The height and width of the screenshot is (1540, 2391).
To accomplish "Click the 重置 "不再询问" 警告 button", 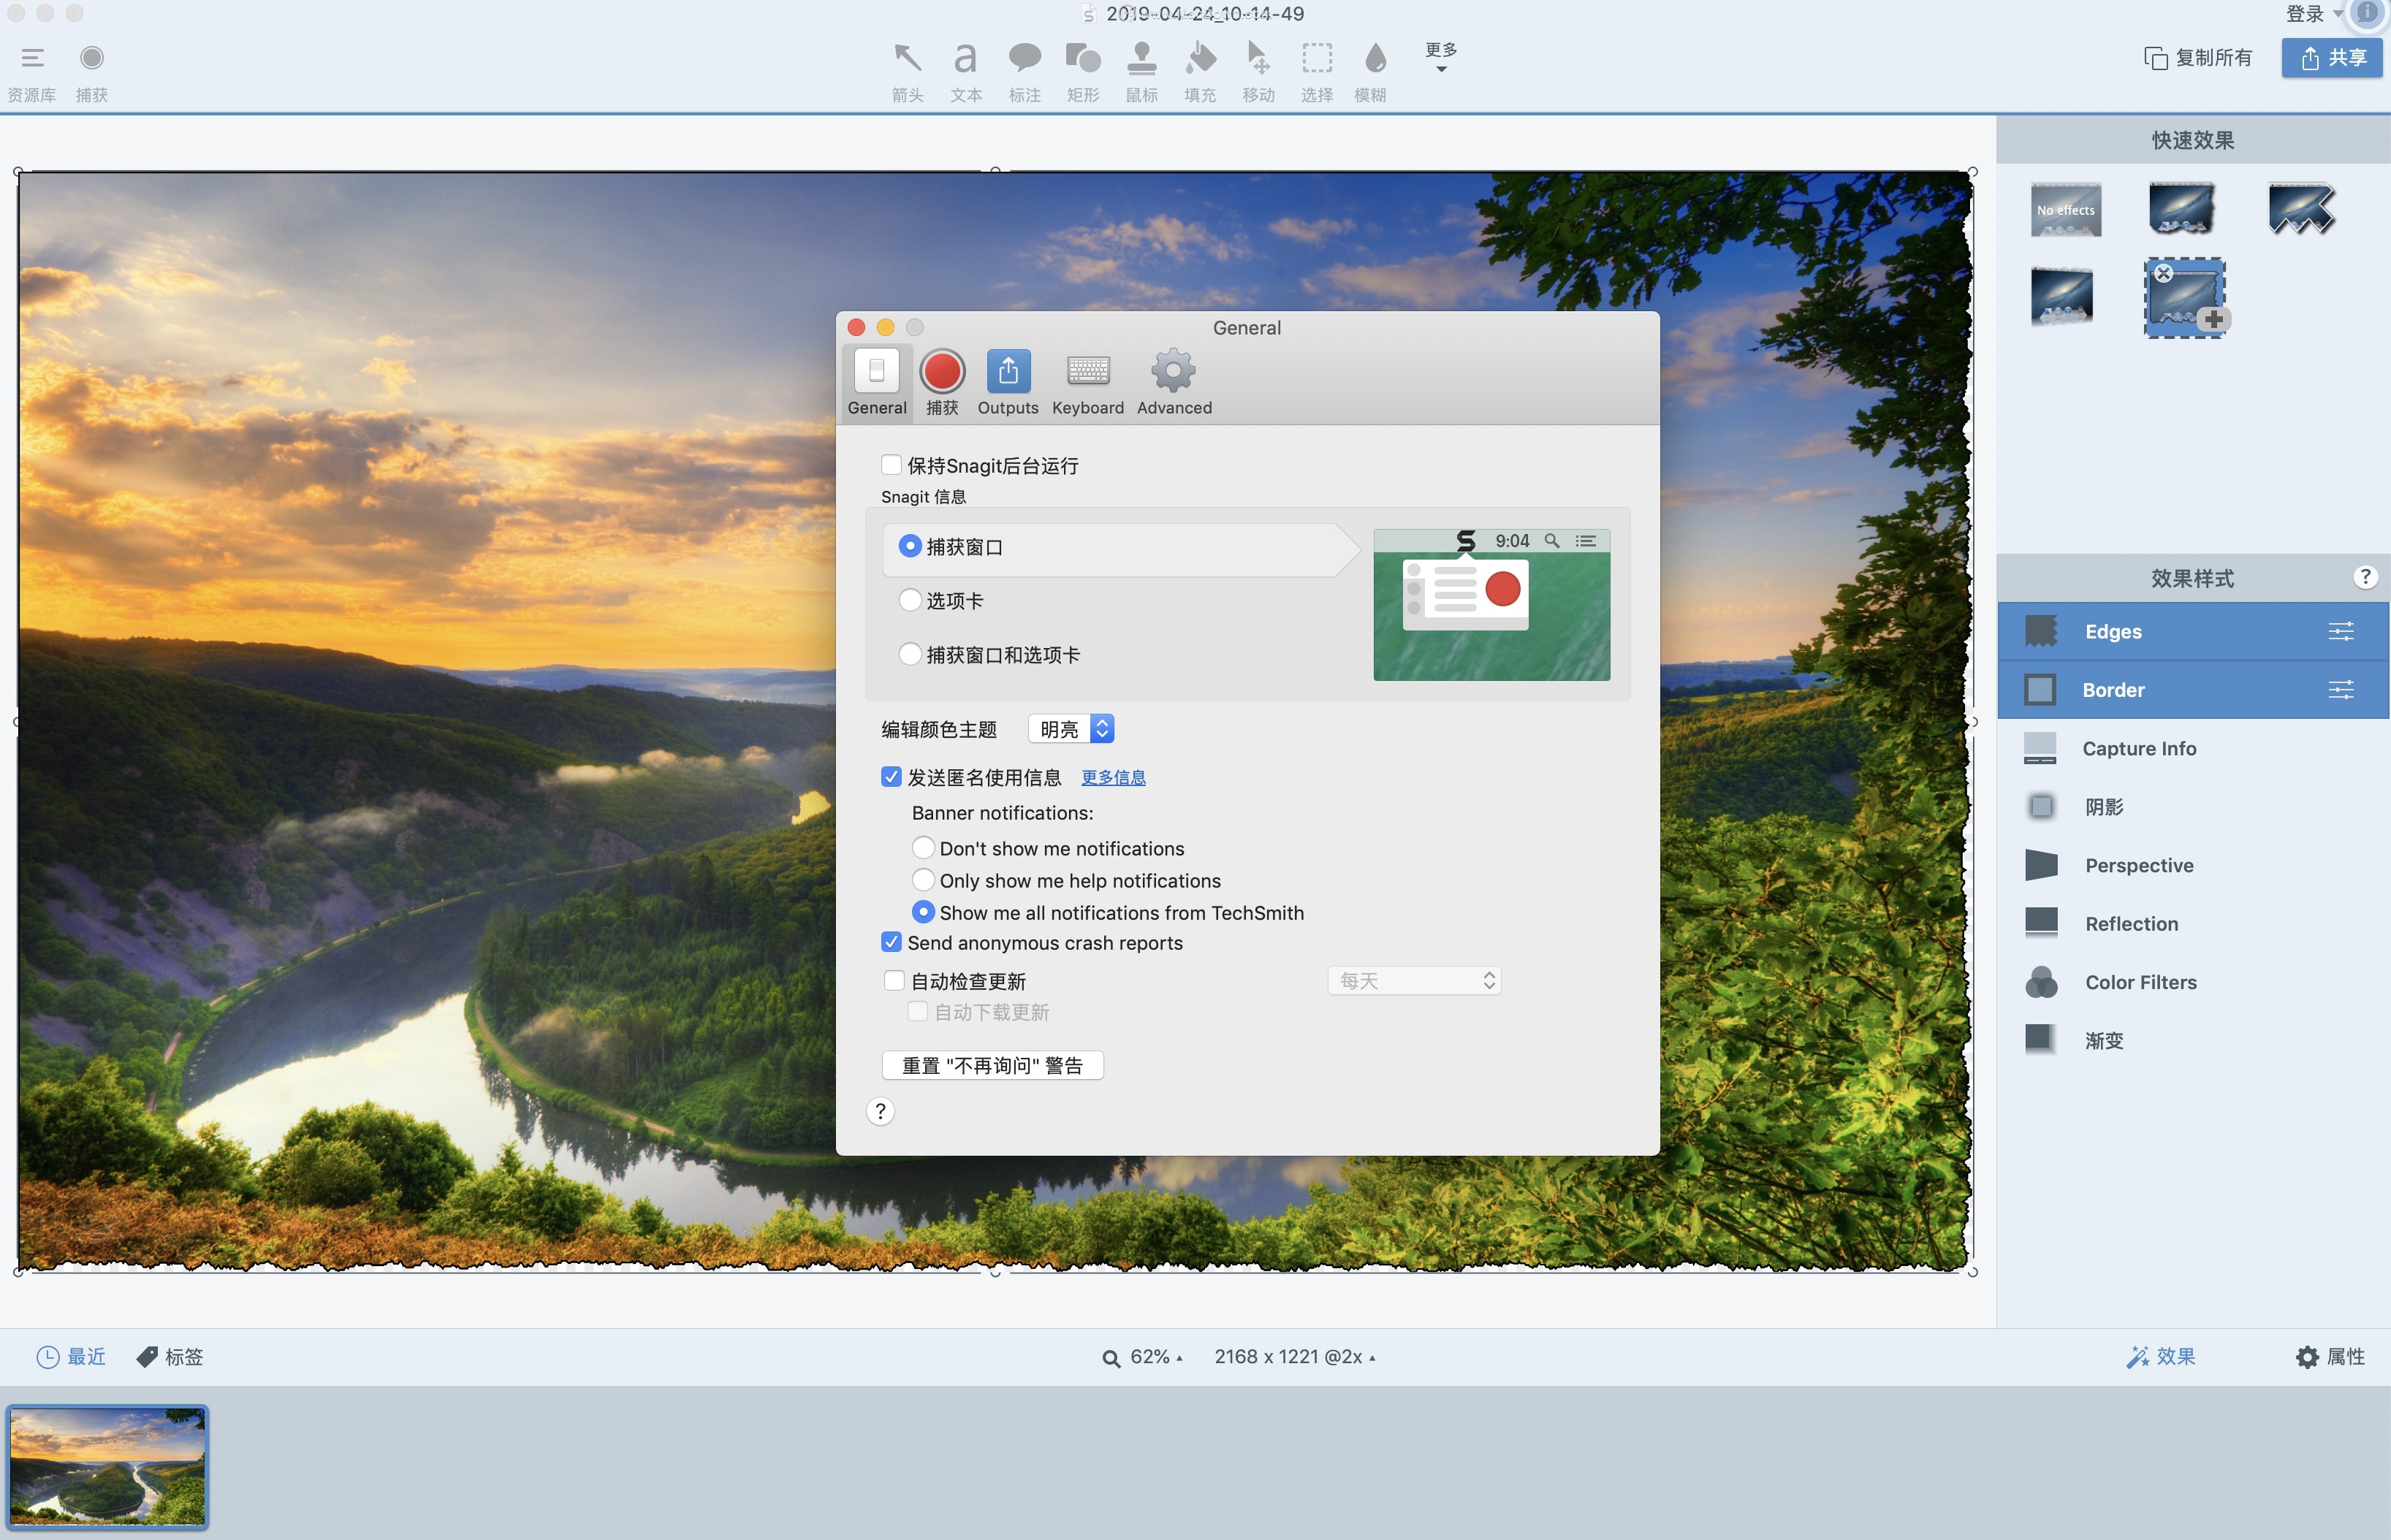I will (x=991, y=1064).
